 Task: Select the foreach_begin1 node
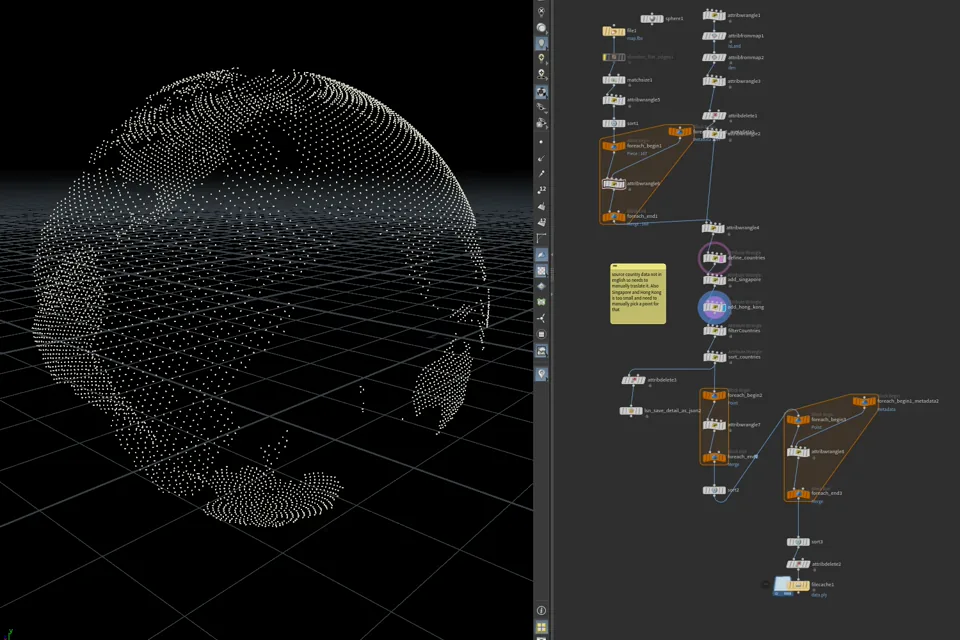(613, 146)
